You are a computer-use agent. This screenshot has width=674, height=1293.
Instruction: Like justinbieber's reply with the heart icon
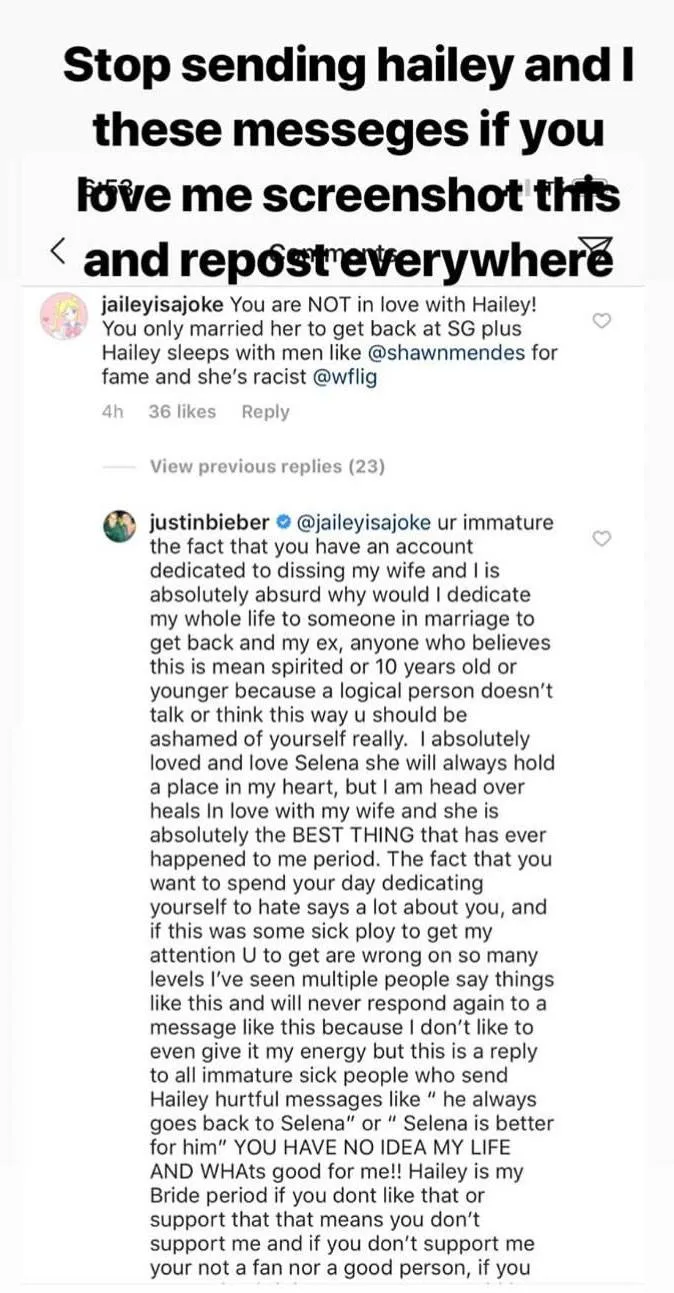(x=602, y=539)
